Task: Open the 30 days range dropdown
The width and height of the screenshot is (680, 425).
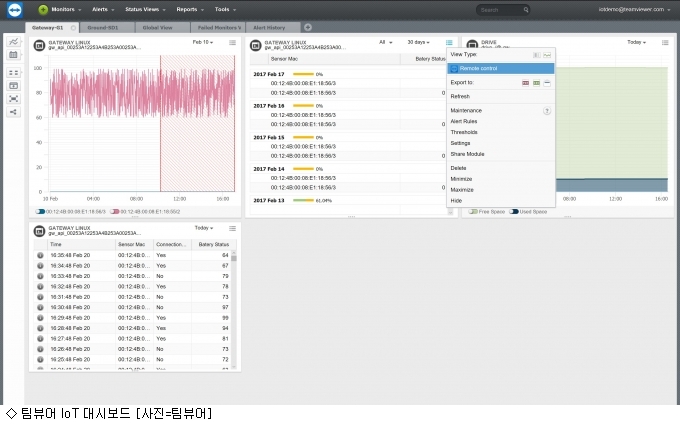Action: pos(418,42)
